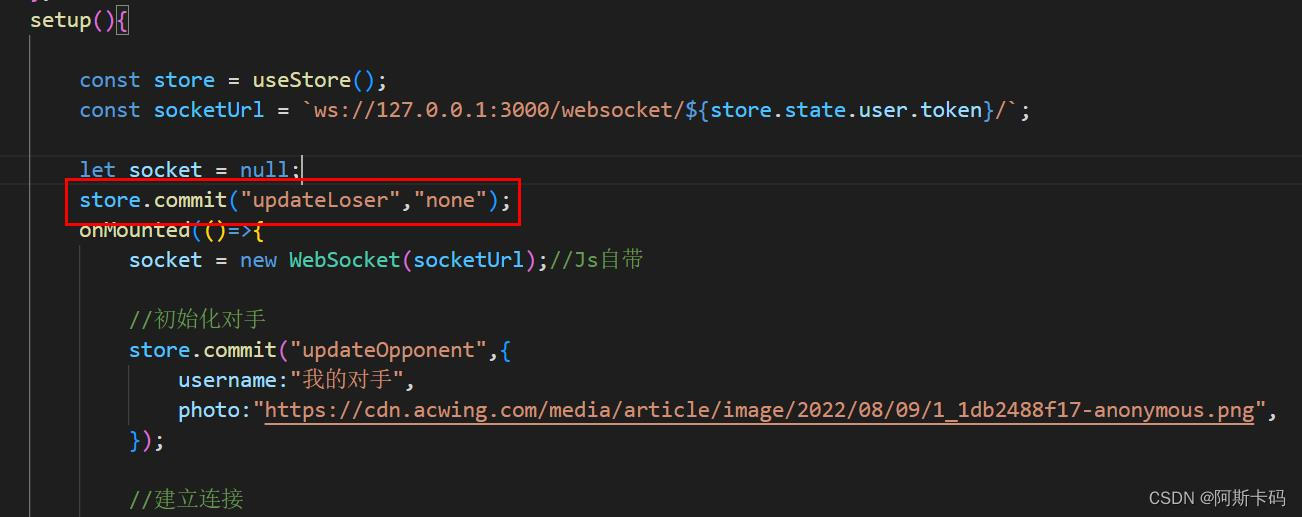
Task: Click 'WebSocket' constructor name
Action: pyautogui.click(x=345, y=260)
